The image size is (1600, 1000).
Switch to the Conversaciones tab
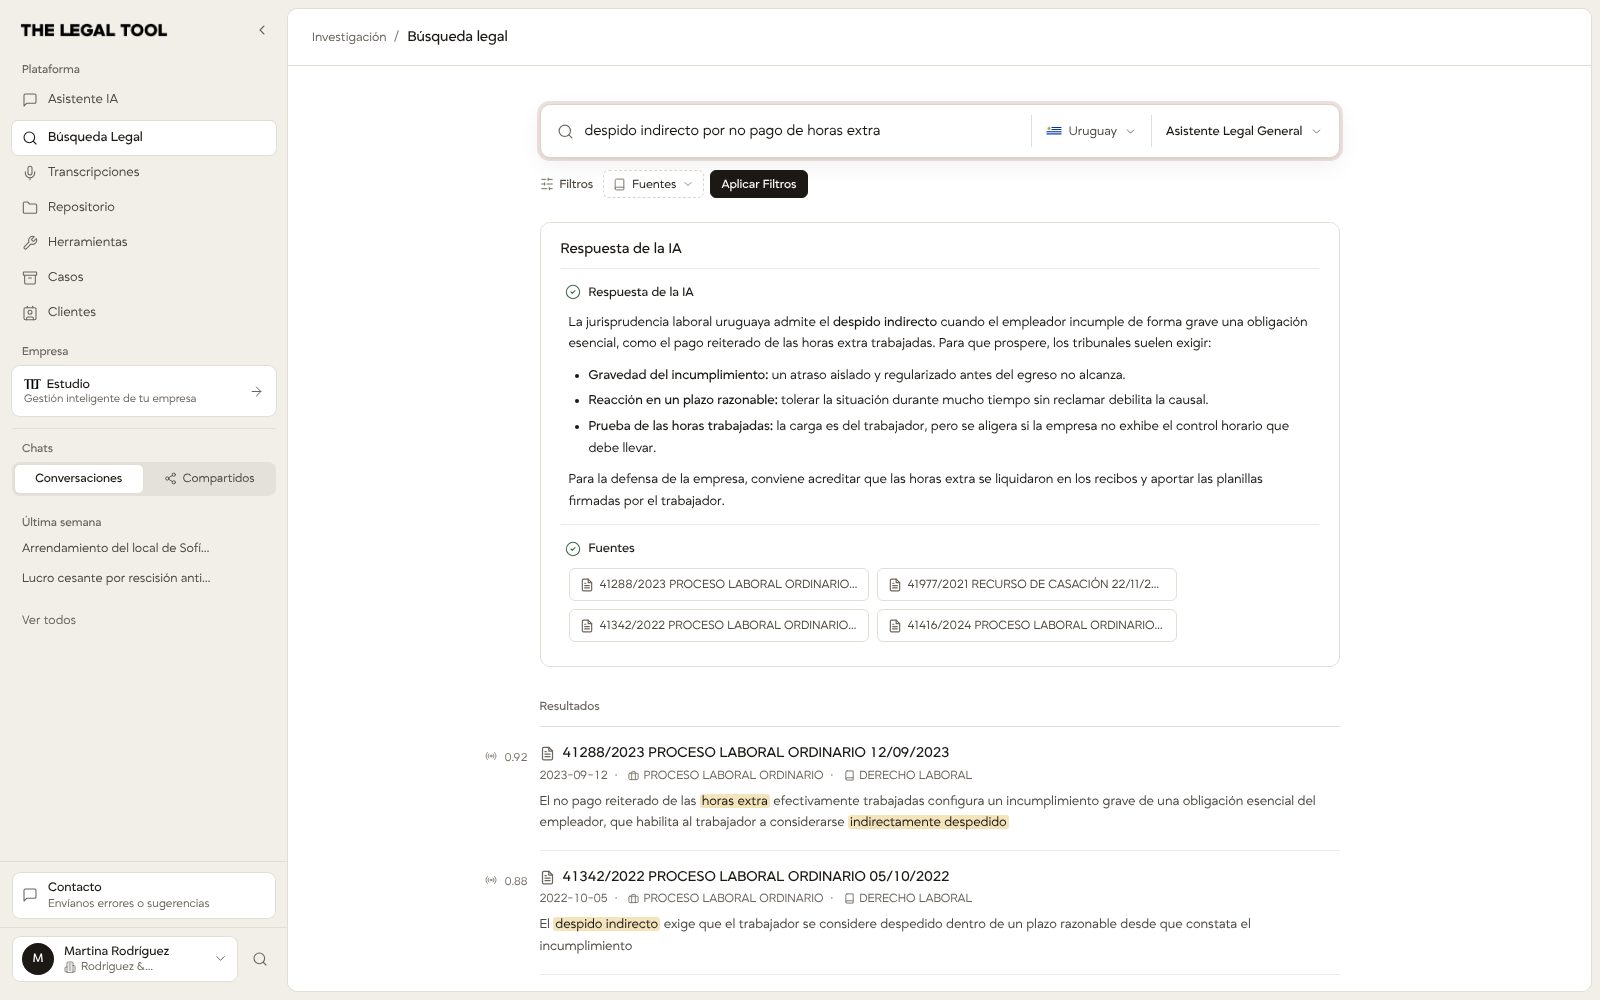click(79, 478)
